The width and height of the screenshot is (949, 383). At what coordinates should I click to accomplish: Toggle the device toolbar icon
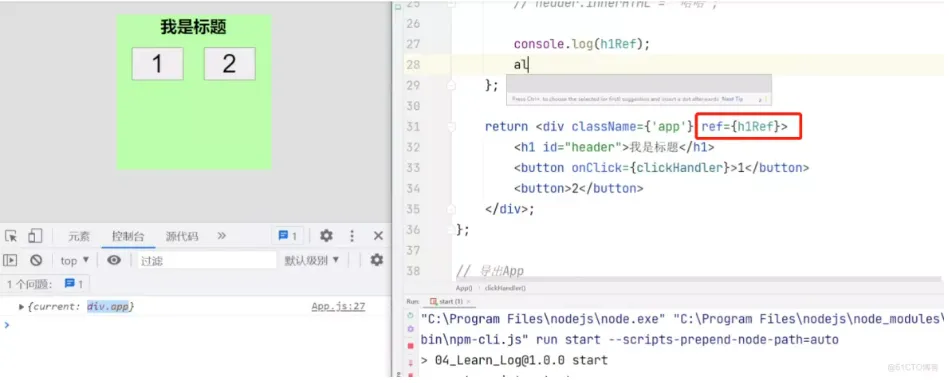[35, 236]
